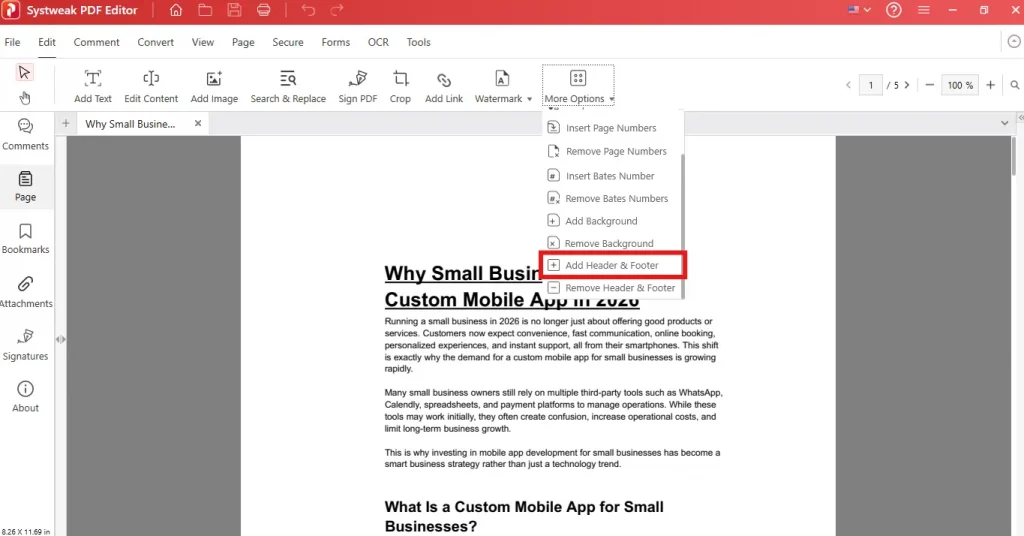This screenshot has width=1024, height=536.
Task: Go to previous page arrow
Action: (x=848, y=85)
